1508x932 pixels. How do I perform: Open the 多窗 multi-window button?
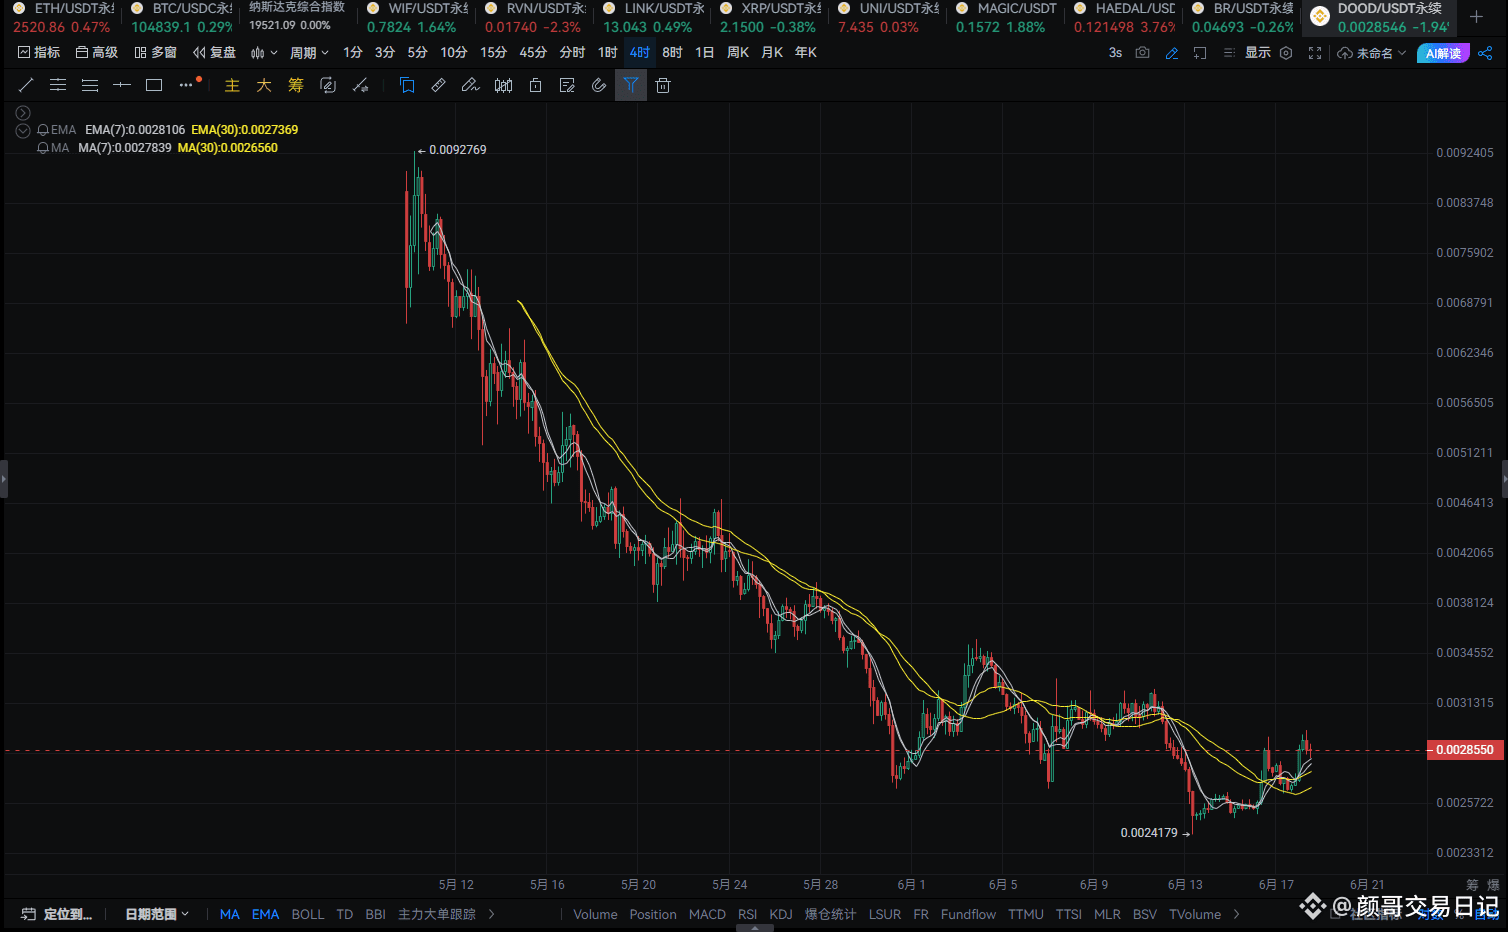coord(156,53)
